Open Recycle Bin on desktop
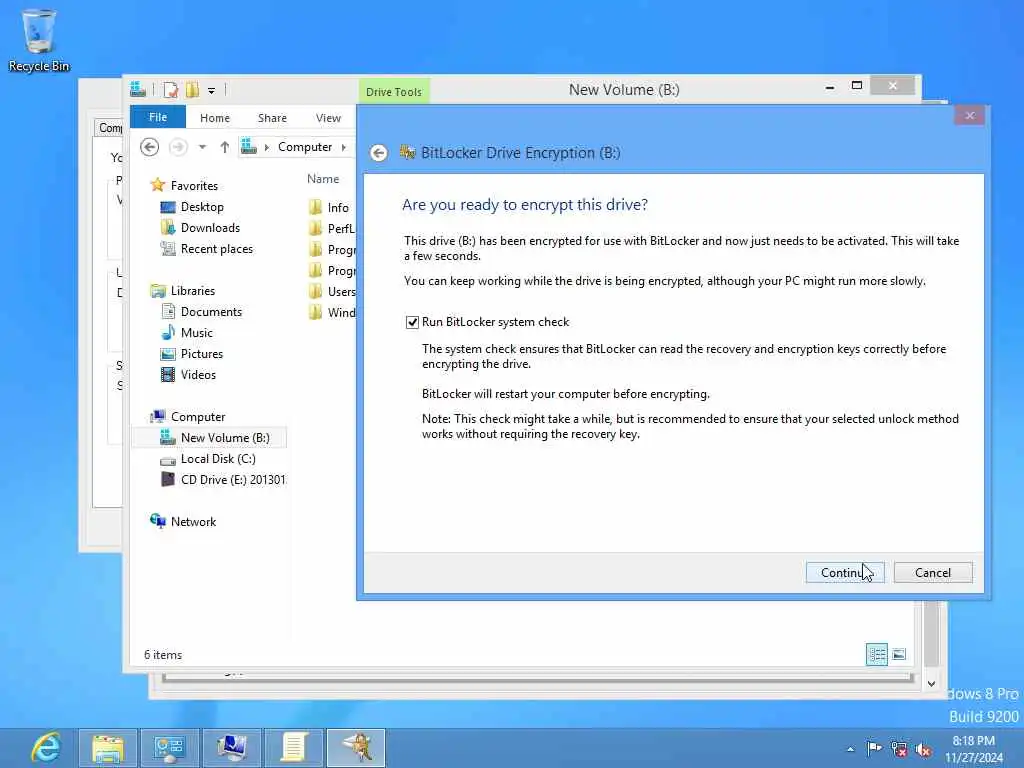 pos(39,40)
